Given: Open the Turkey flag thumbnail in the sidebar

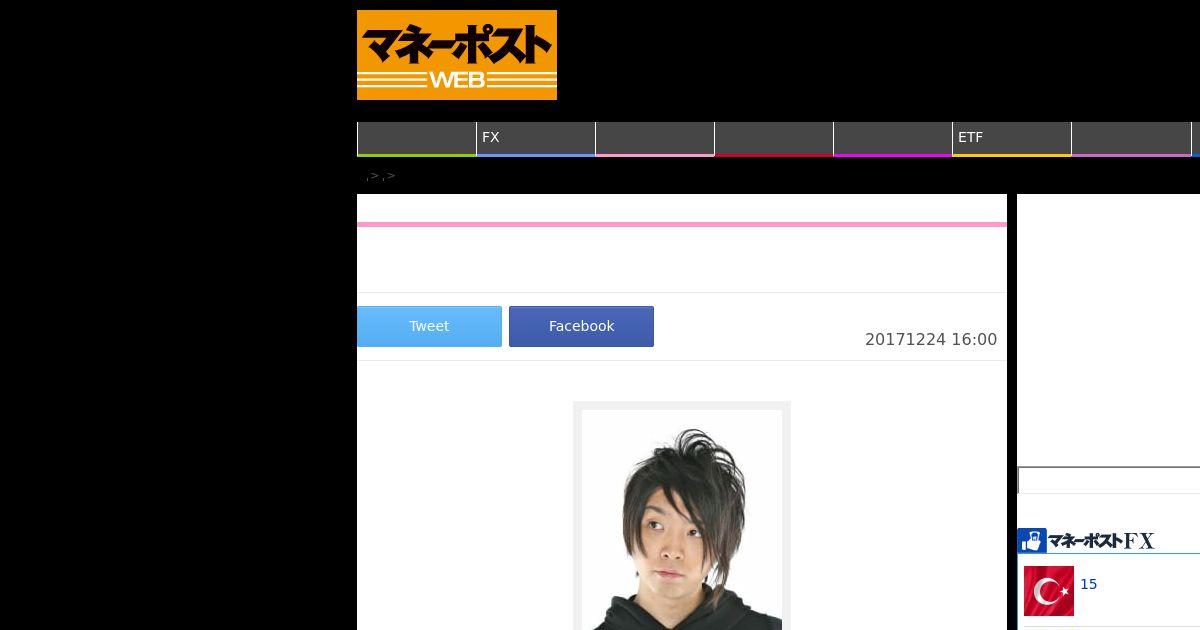Looking at the screenshot, I should tap(1049, 591).
